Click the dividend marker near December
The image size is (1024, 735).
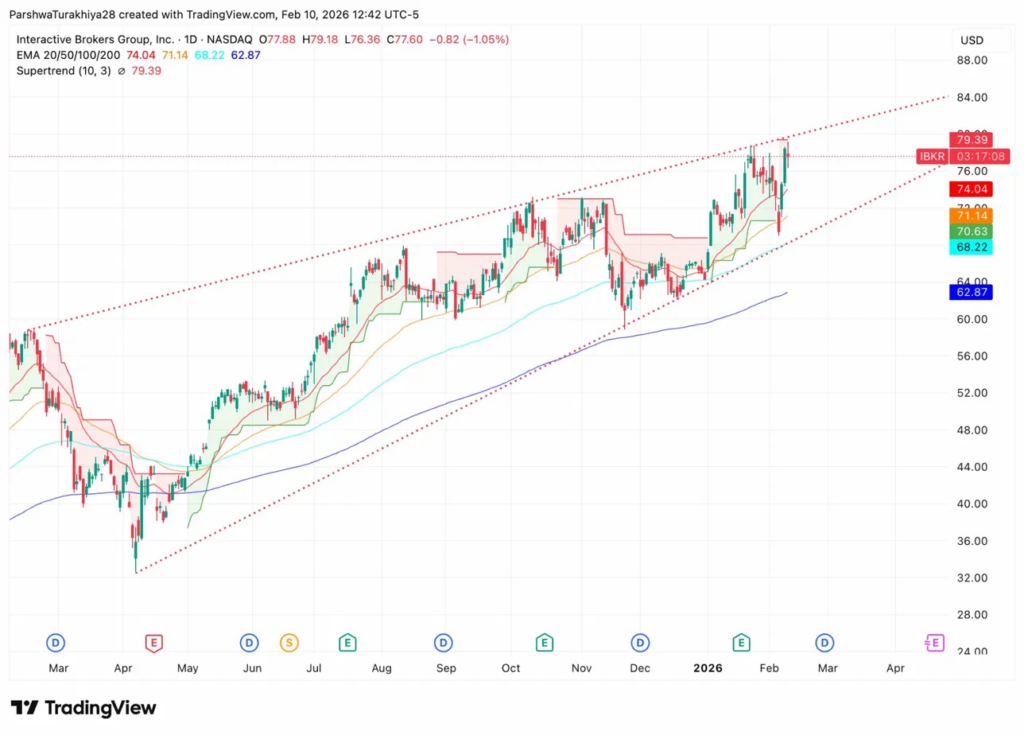point(640,642)
